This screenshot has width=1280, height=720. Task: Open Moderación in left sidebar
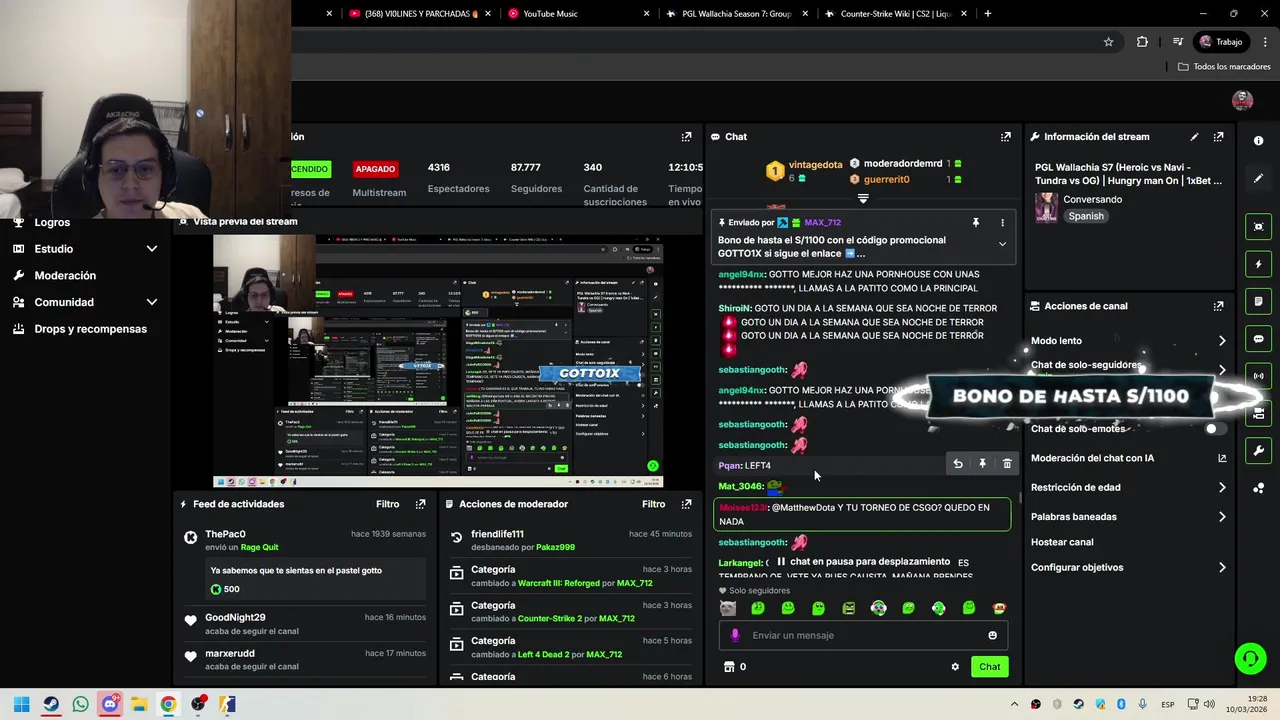tap(65, 276)
